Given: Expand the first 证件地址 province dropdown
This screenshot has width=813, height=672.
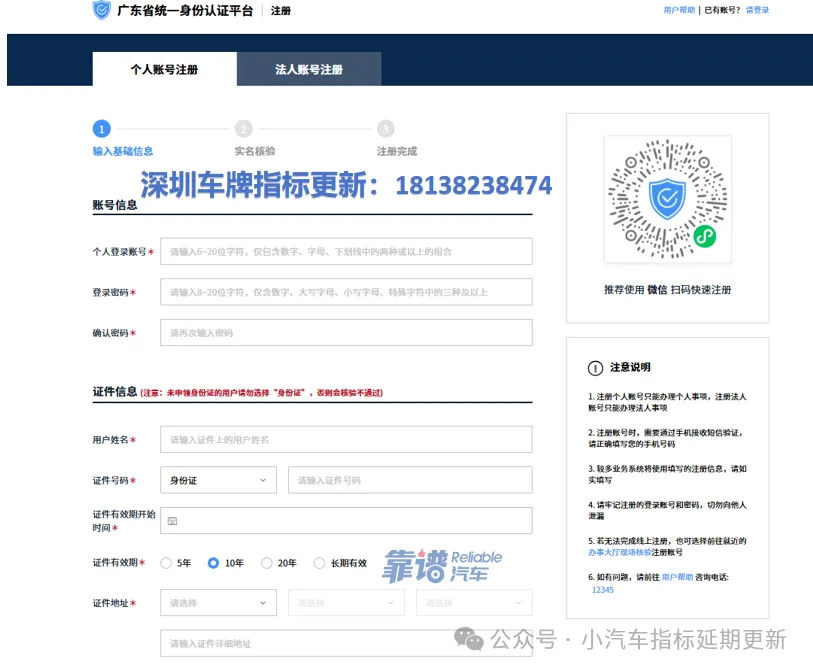Looking at the screenshot, I should (x=218, y=603).
